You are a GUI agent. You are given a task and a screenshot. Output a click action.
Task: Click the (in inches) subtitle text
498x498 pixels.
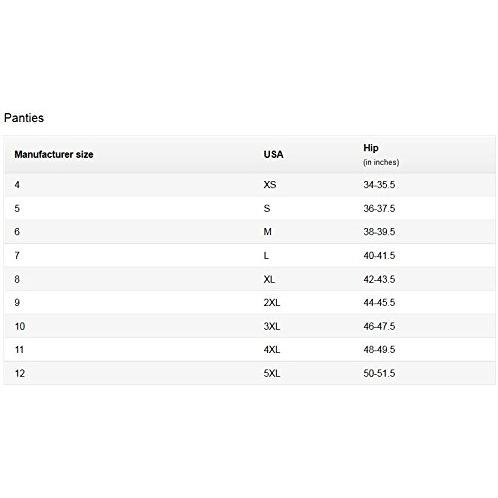pyautogui.click(x=381, y=162)
